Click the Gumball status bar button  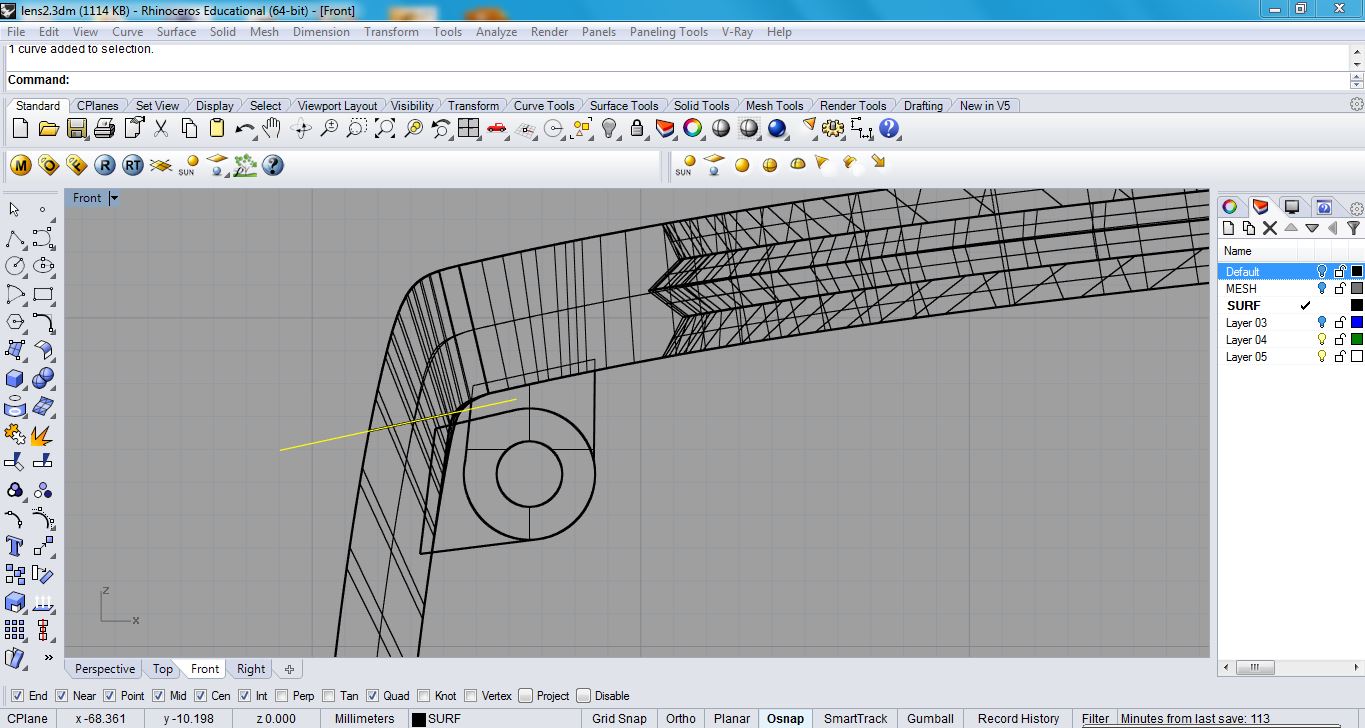click(930, 718)
